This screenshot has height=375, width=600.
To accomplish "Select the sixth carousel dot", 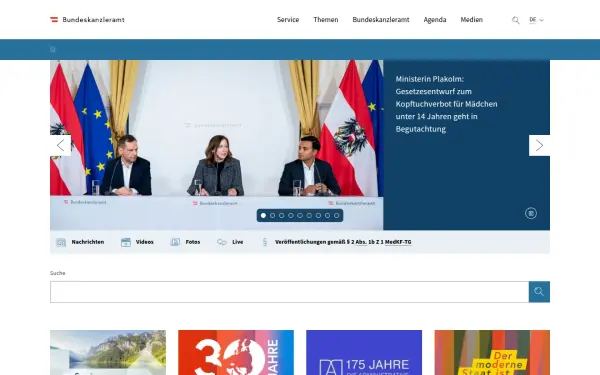I will point(309,215).
